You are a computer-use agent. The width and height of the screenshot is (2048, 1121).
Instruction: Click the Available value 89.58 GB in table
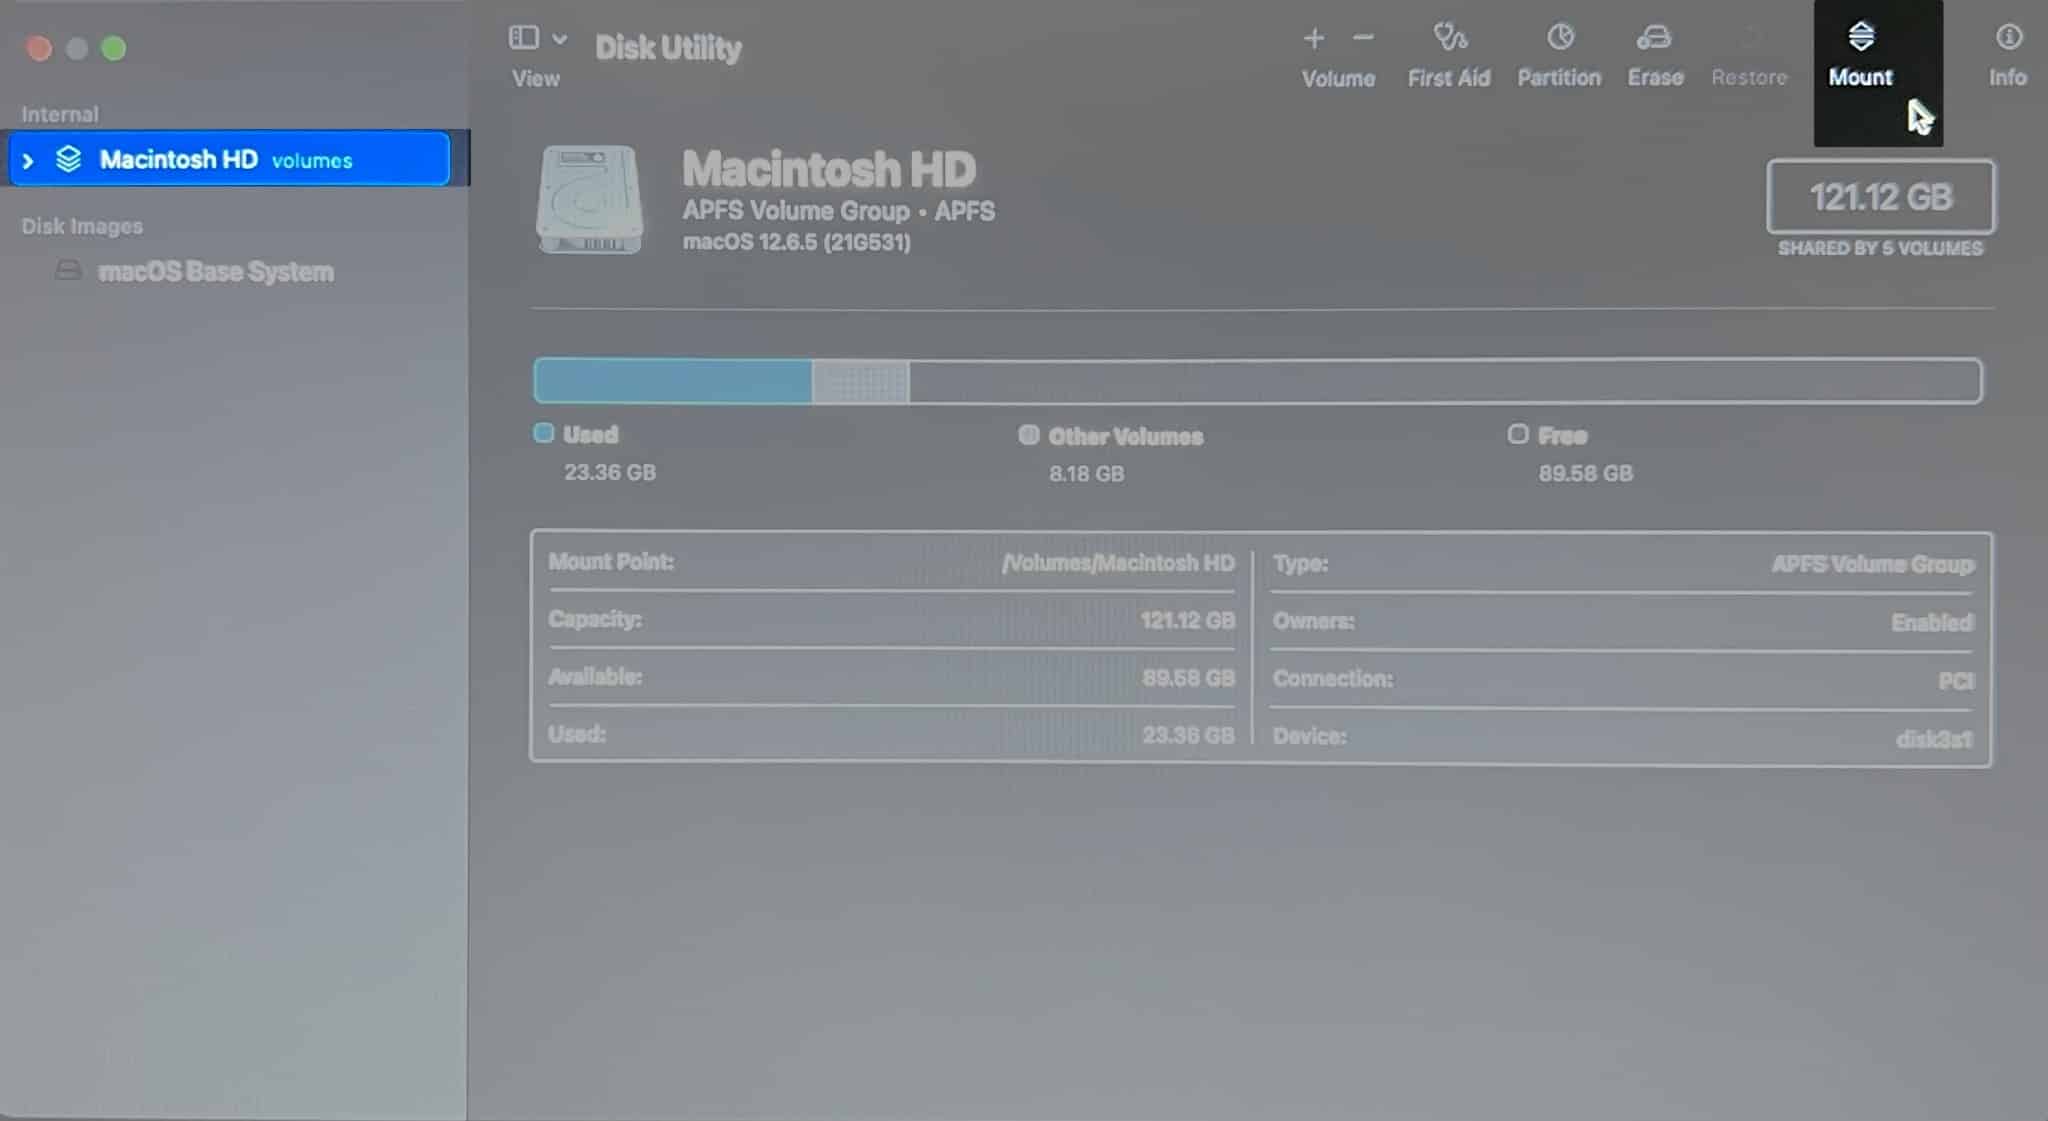click(1188, 678)
